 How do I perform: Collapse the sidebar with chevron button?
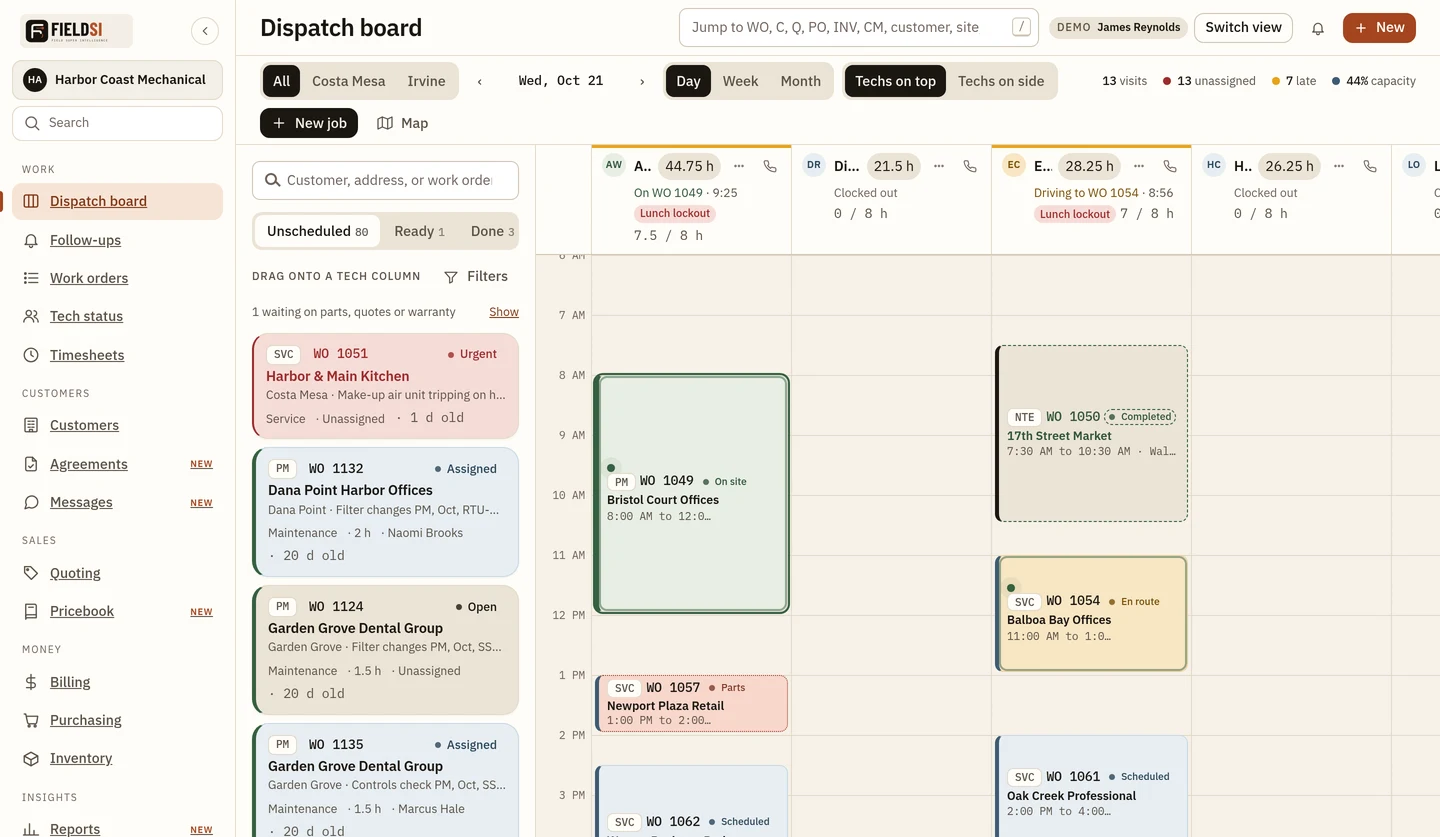[x=205, y=31]
